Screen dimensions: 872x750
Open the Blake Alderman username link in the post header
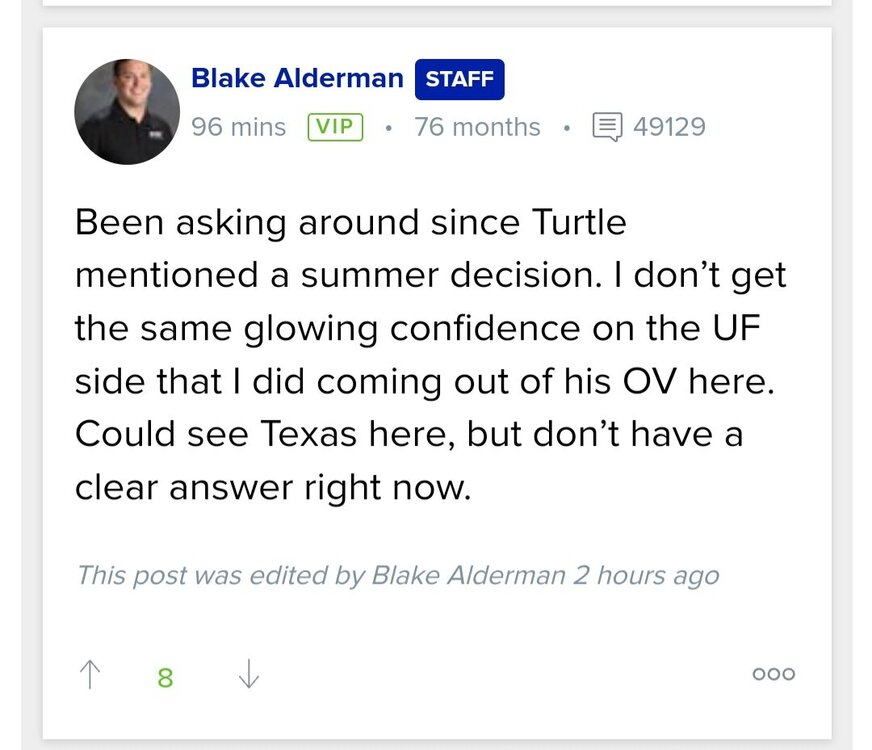click(x=297, y=78)
